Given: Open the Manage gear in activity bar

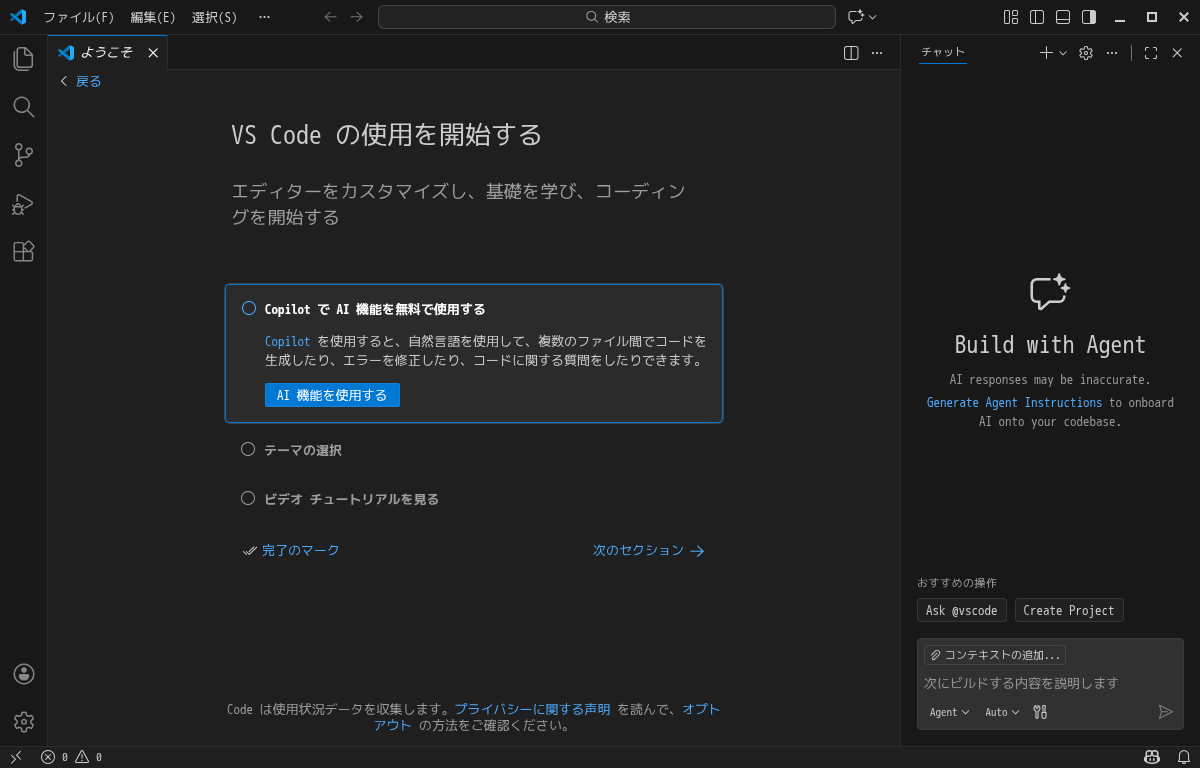Looking at the screenshot, I should tap(24, 721).
